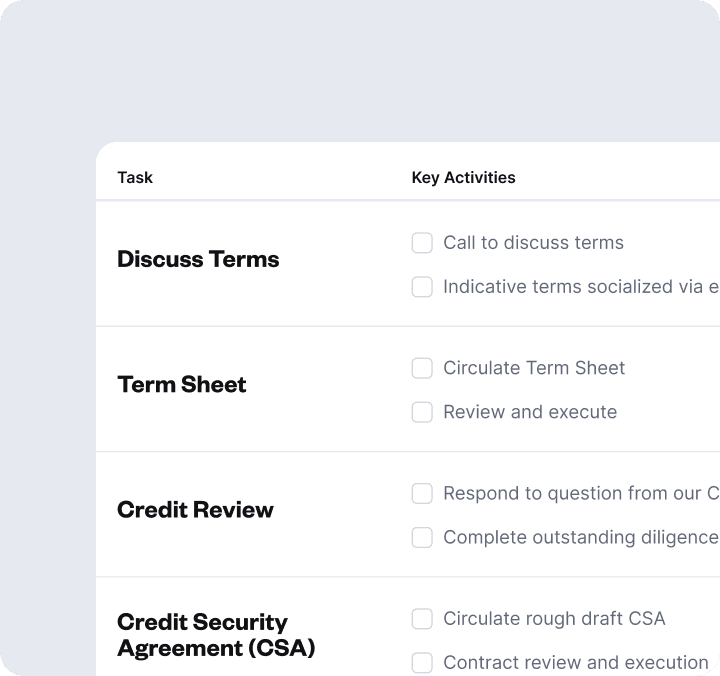Tick the 'Indicative terms socialized' checkbox
The image size is (720, 676).
pos(422,287)
